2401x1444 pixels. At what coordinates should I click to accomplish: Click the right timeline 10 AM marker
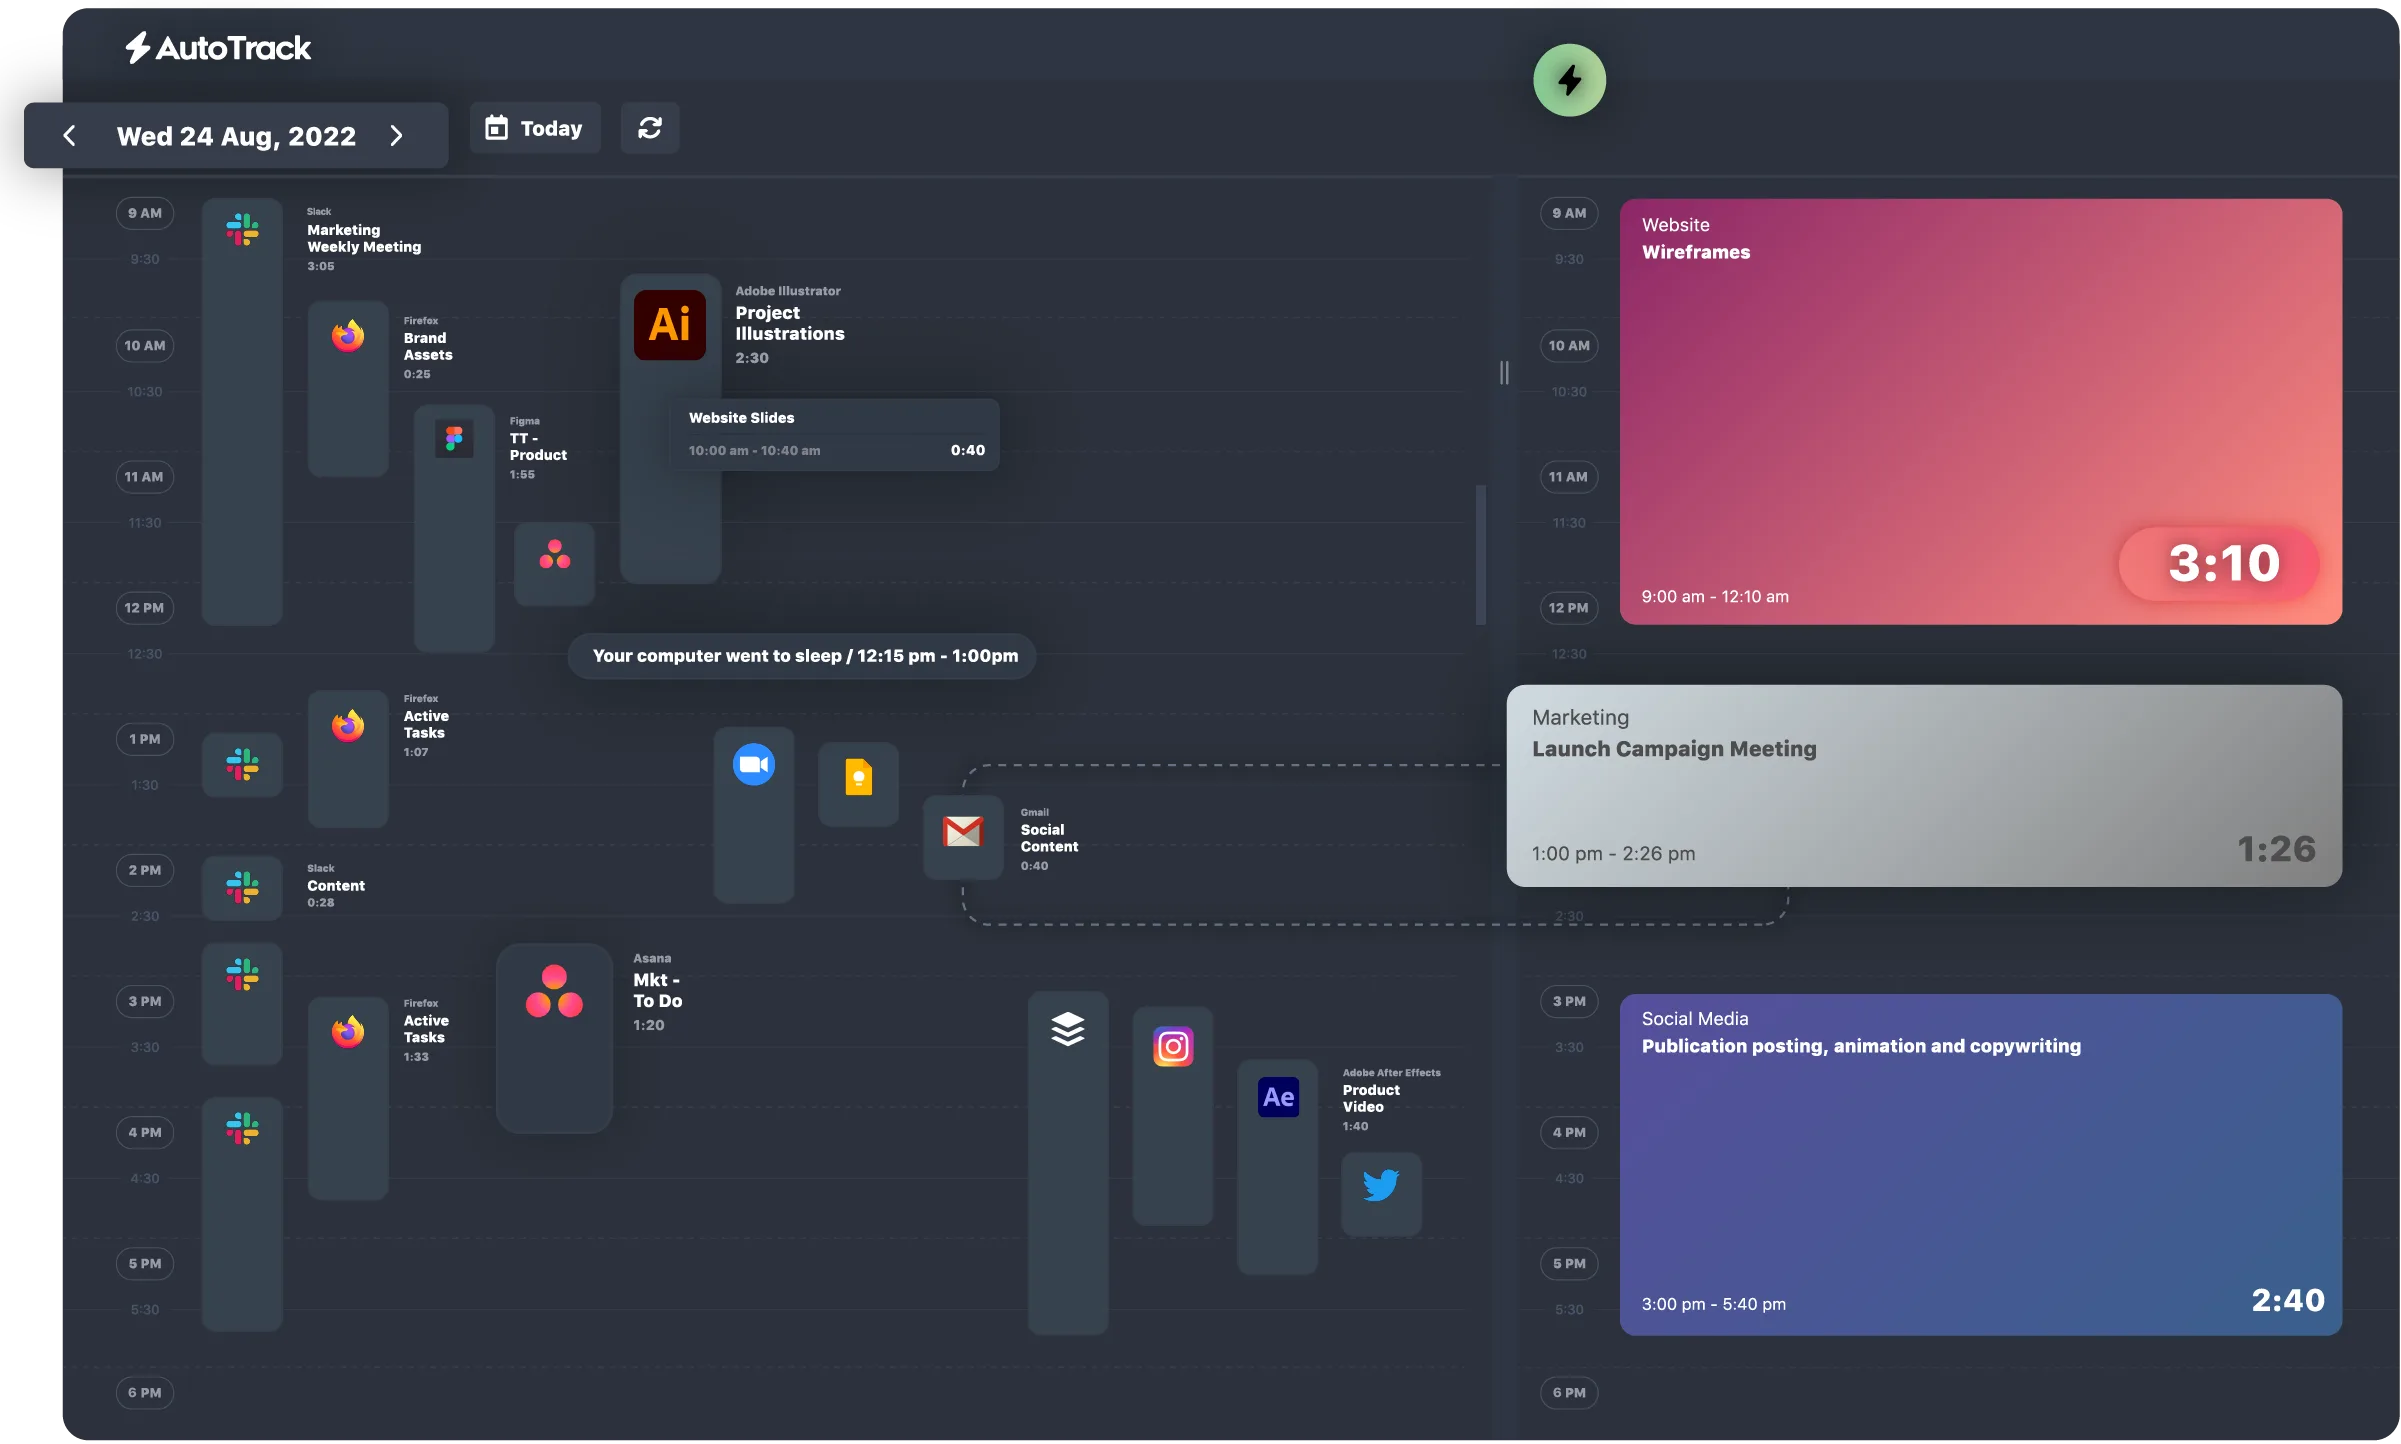coord(1569,346)
